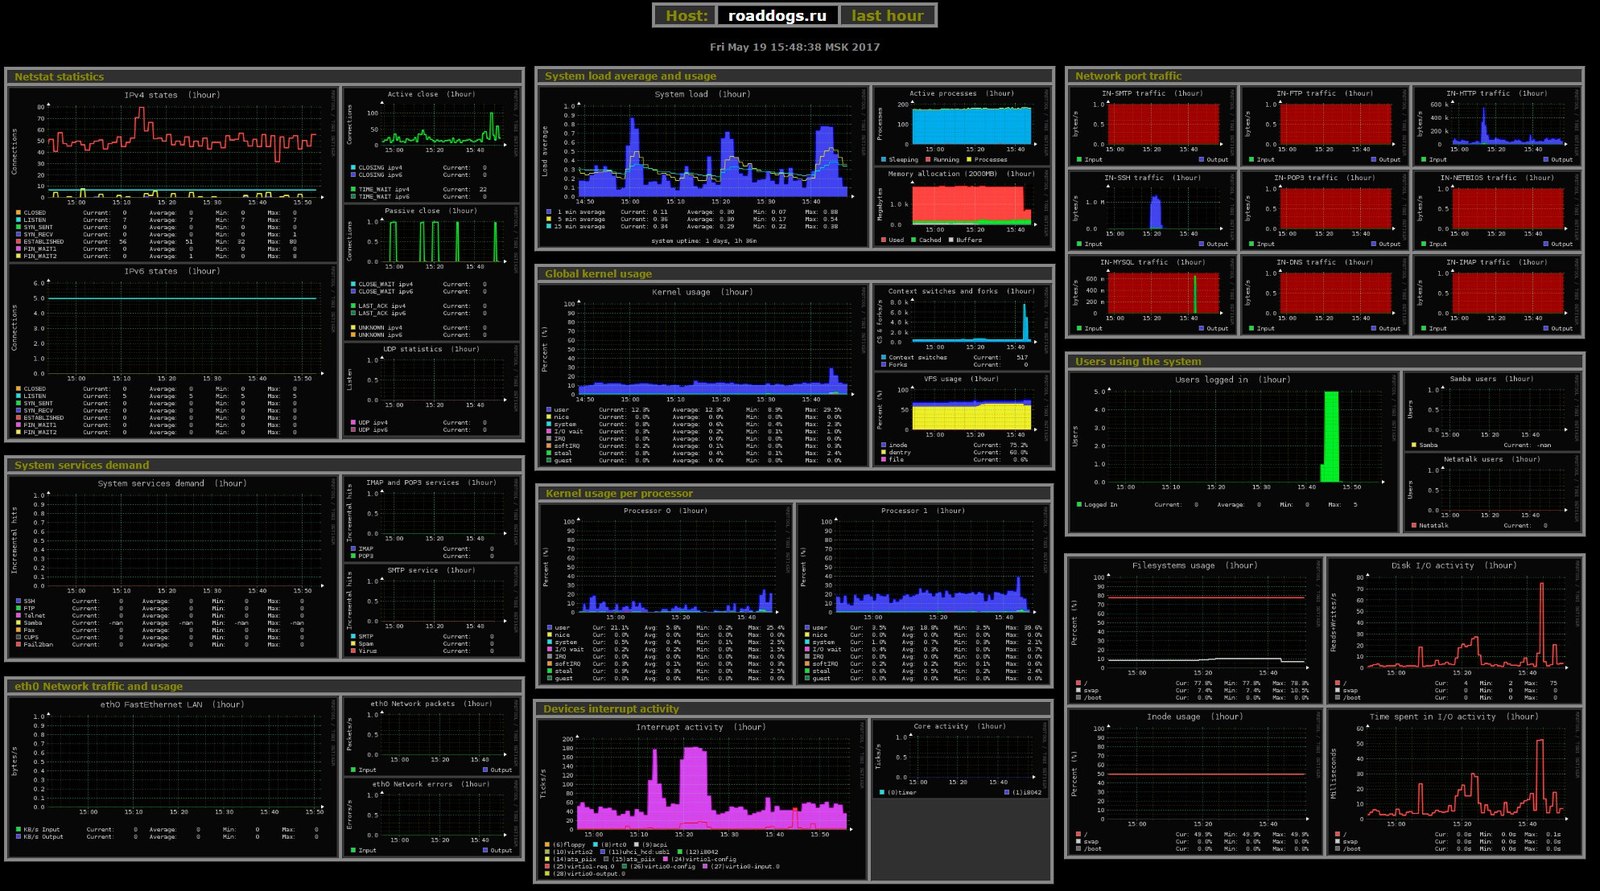
Task: Open the IN-SSH traffic graph
Action: [1152, 210]
